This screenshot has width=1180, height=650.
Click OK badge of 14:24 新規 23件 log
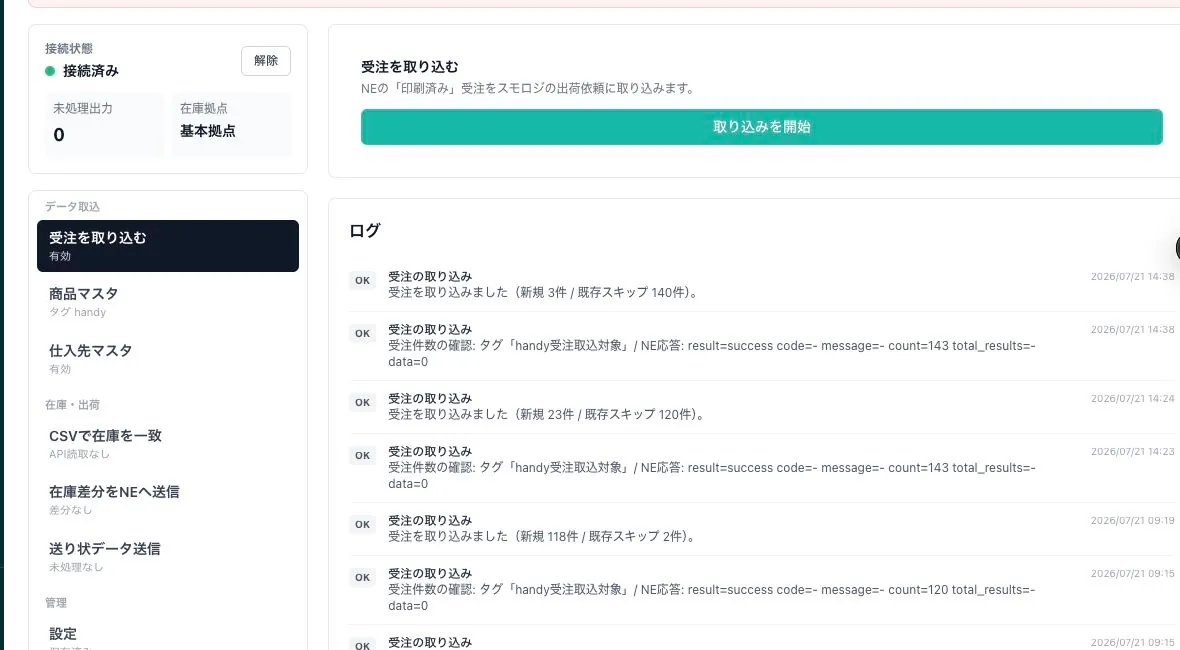363,402
